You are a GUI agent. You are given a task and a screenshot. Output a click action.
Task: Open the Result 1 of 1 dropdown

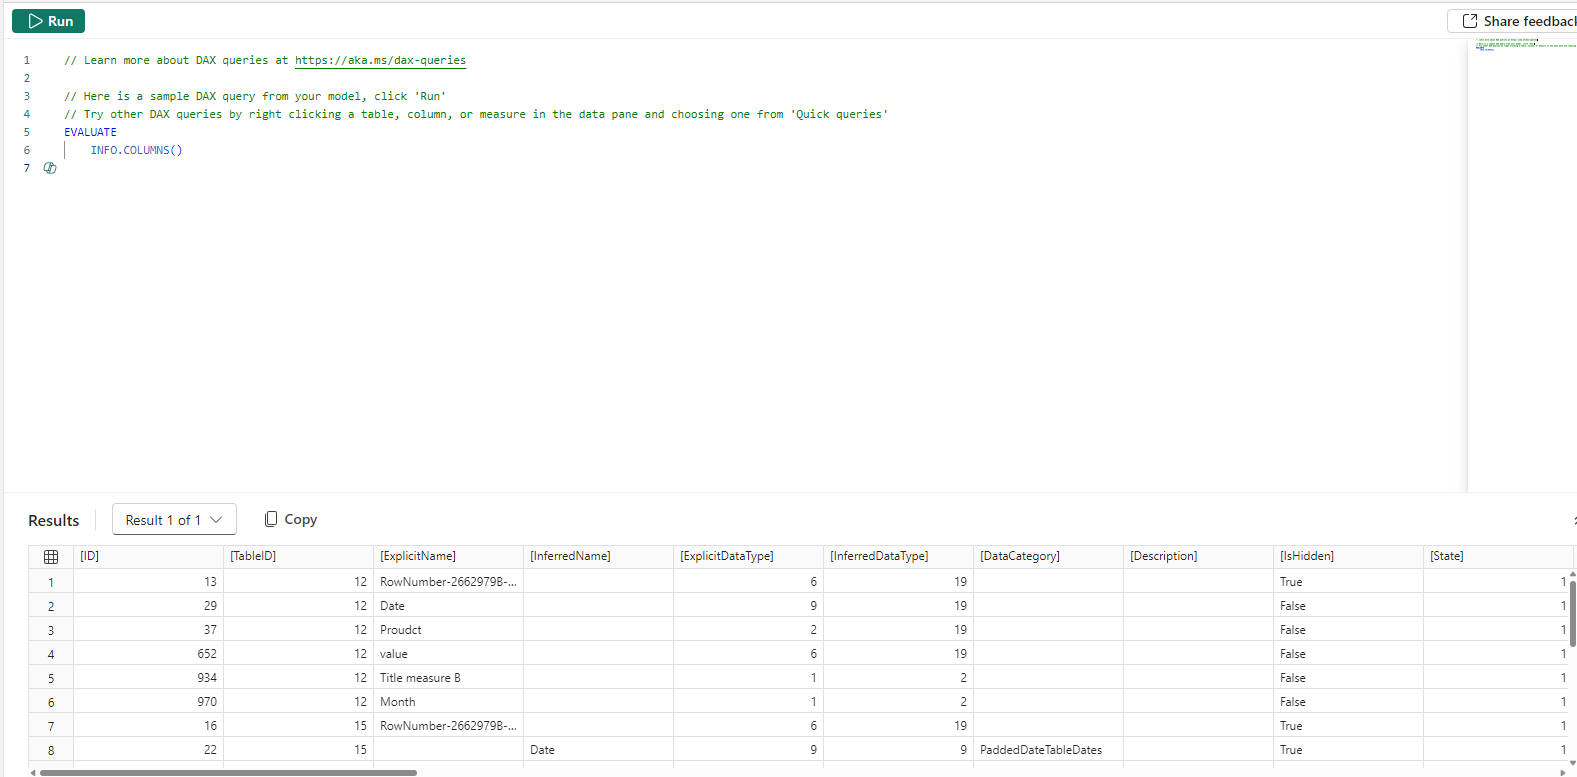174,520
